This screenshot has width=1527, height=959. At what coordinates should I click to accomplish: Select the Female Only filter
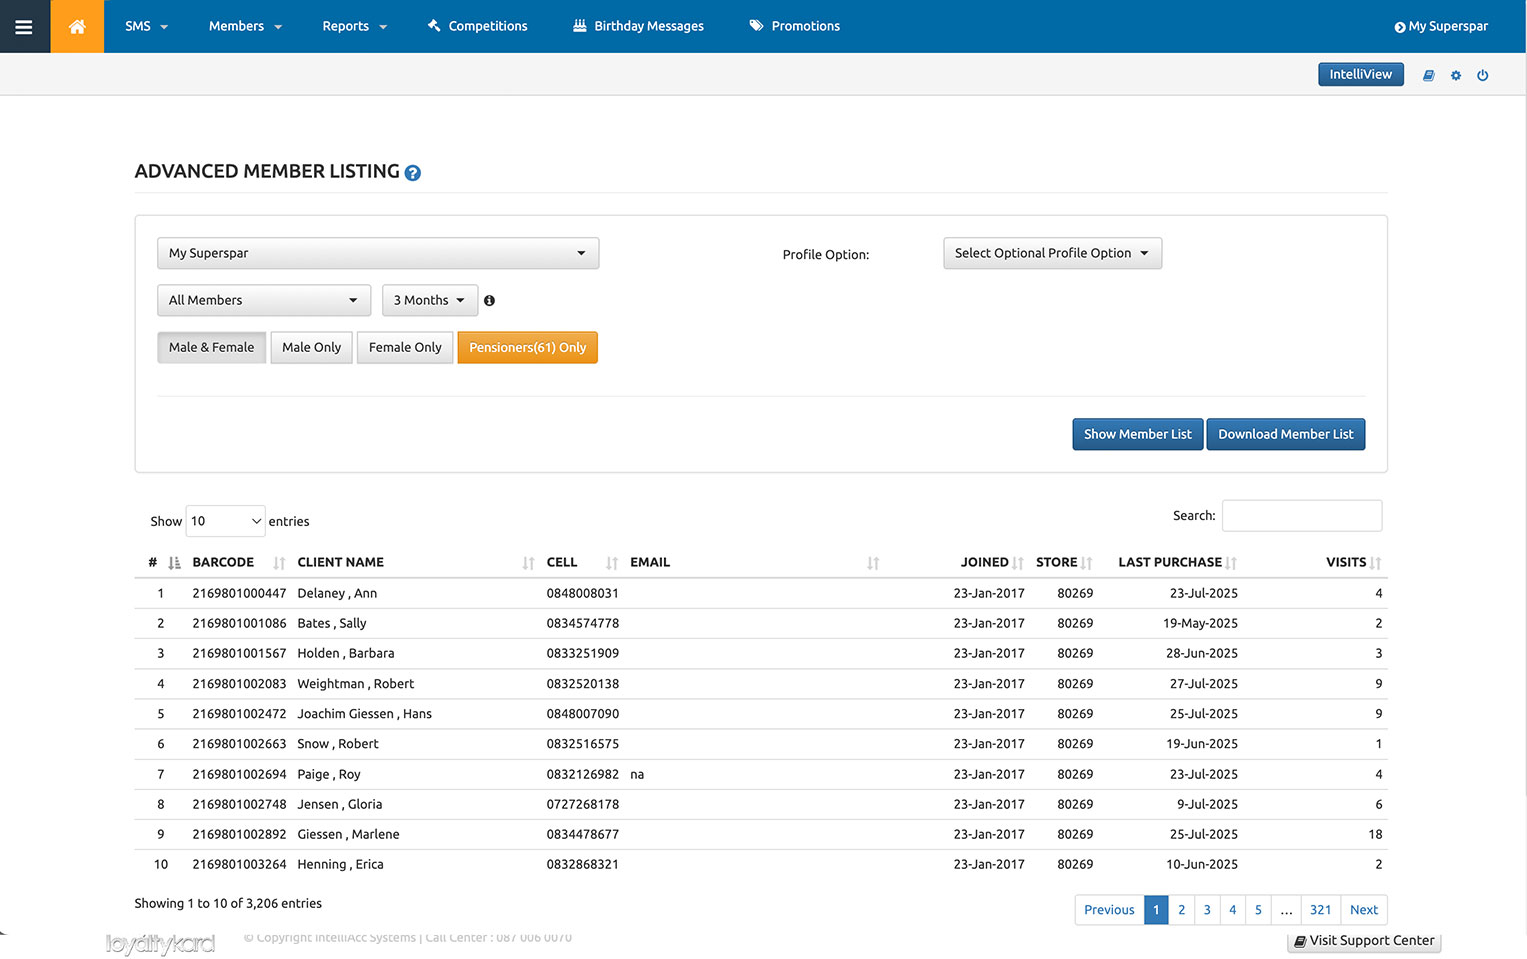pos(405,347)
